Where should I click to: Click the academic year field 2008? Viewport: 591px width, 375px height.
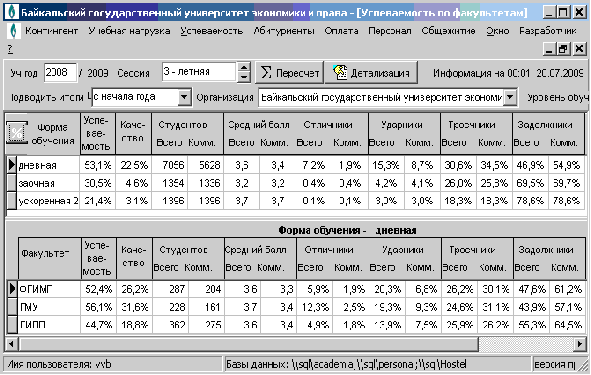coord(60,72)
